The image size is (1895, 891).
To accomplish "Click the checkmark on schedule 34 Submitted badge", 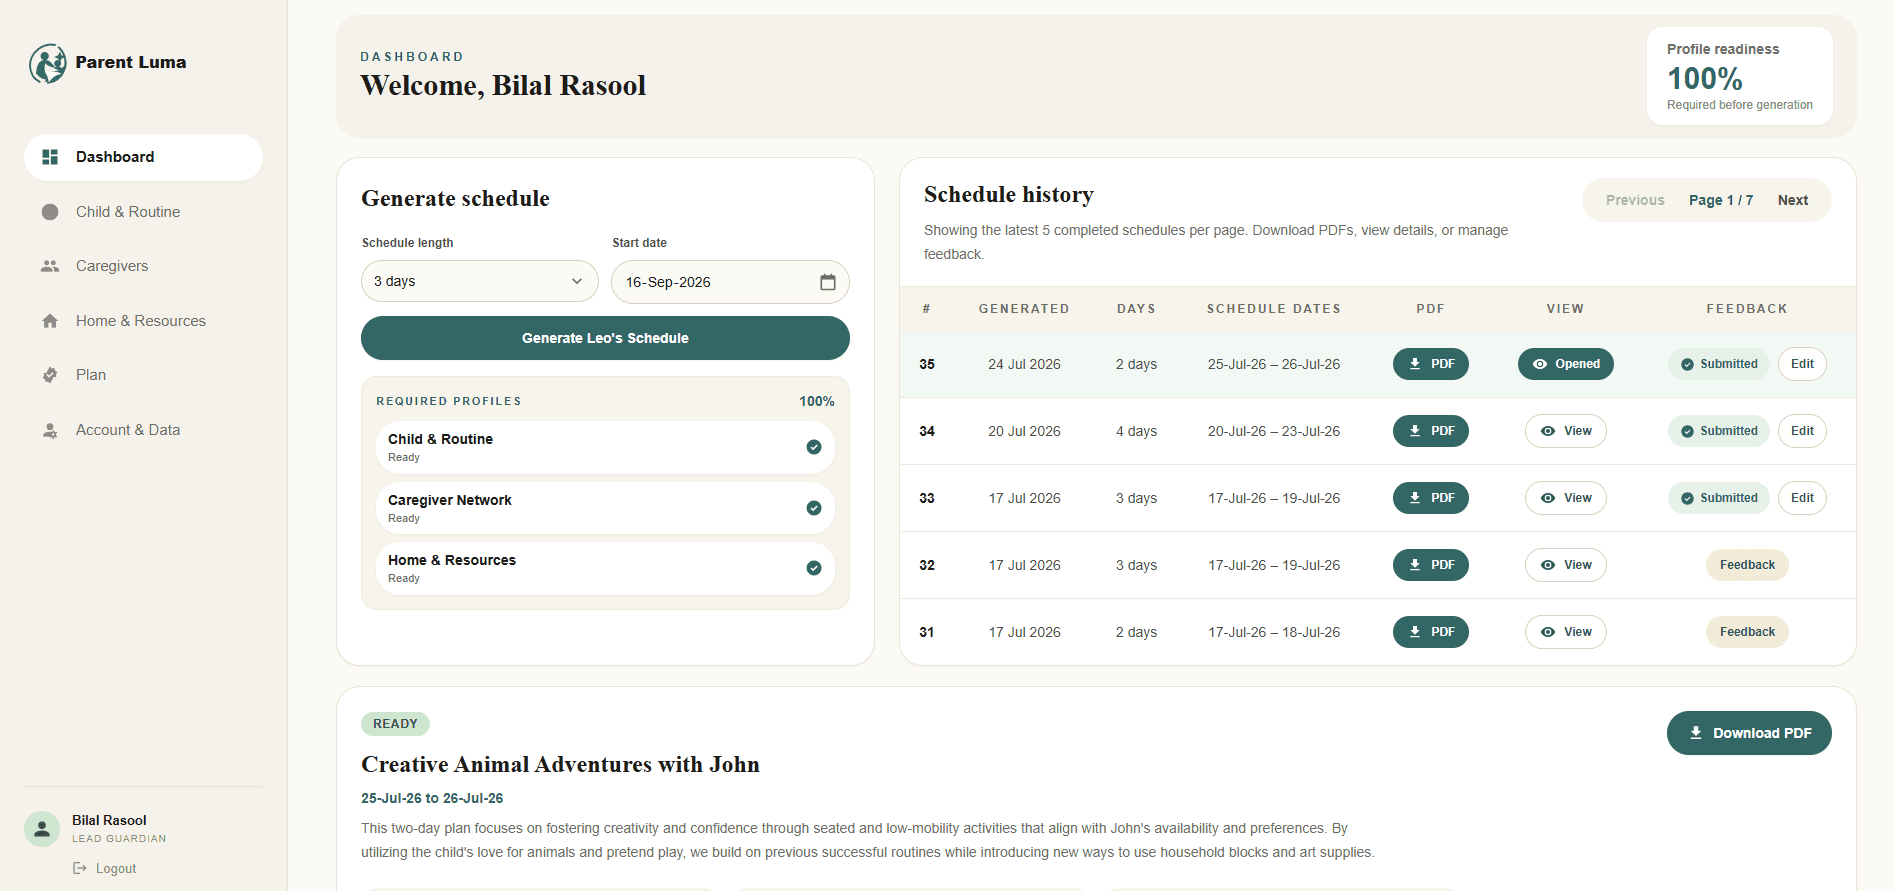I will (x=1688, y=431).
